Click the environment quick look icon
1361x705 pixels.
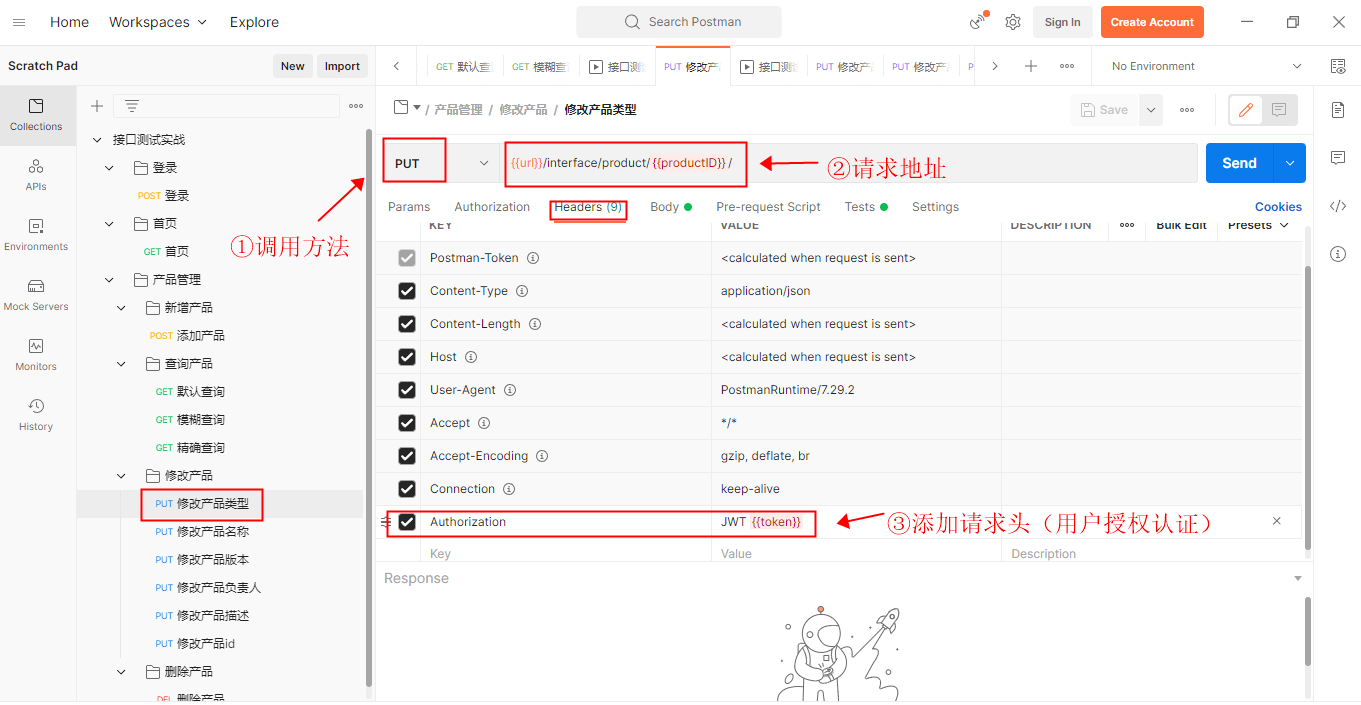(x=1338, y=66)
